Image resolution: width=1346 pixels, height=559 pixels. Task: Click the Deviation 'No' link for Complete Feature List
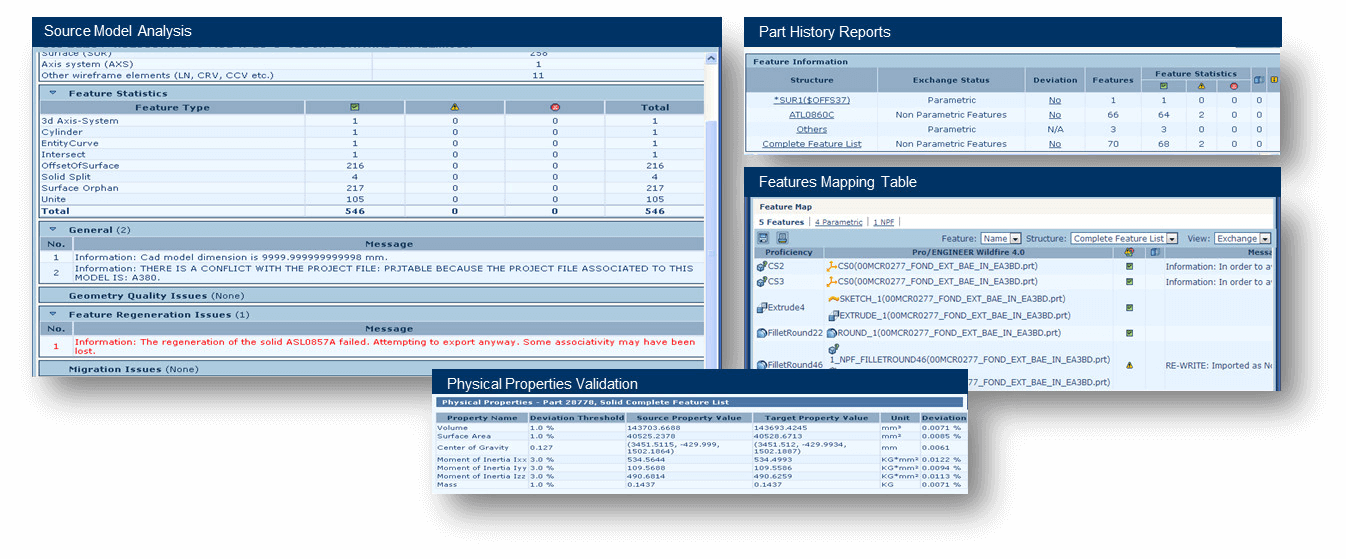(x=1054, y=144)
